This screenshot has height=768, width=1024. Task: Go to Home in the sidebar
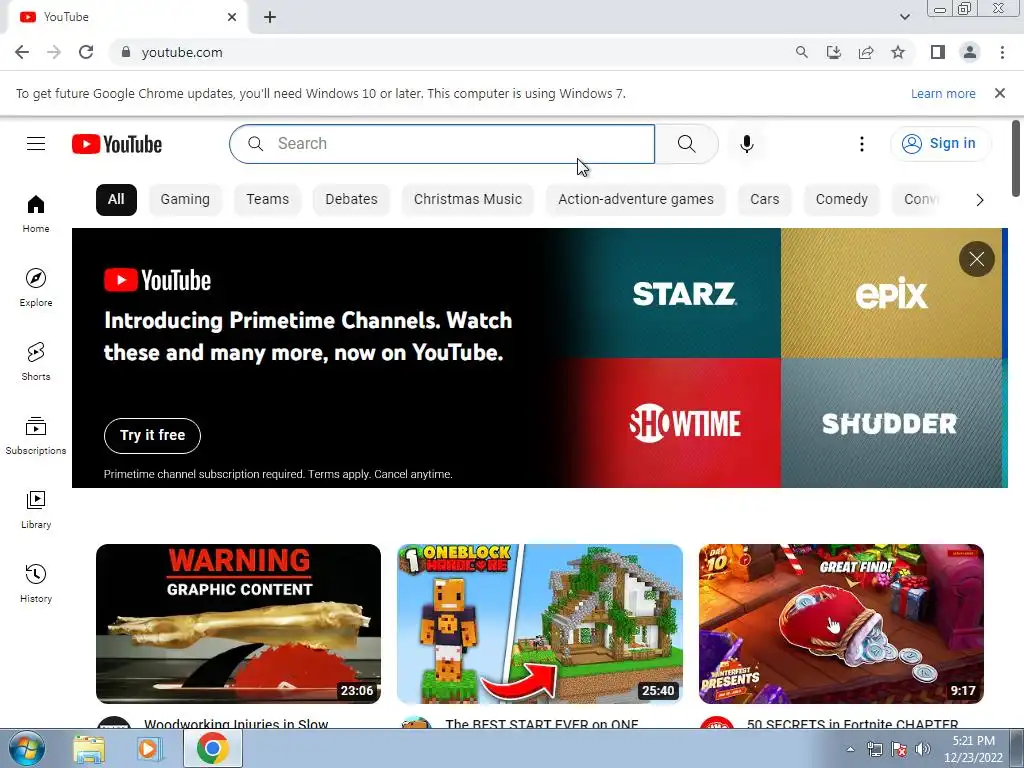click(36, 214)
